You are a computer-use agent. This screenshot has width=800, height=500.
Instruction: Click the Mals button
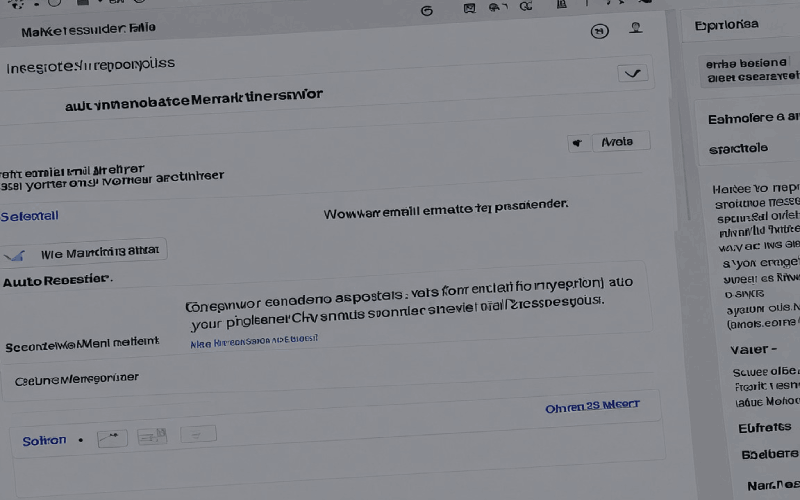pos(612,142)
